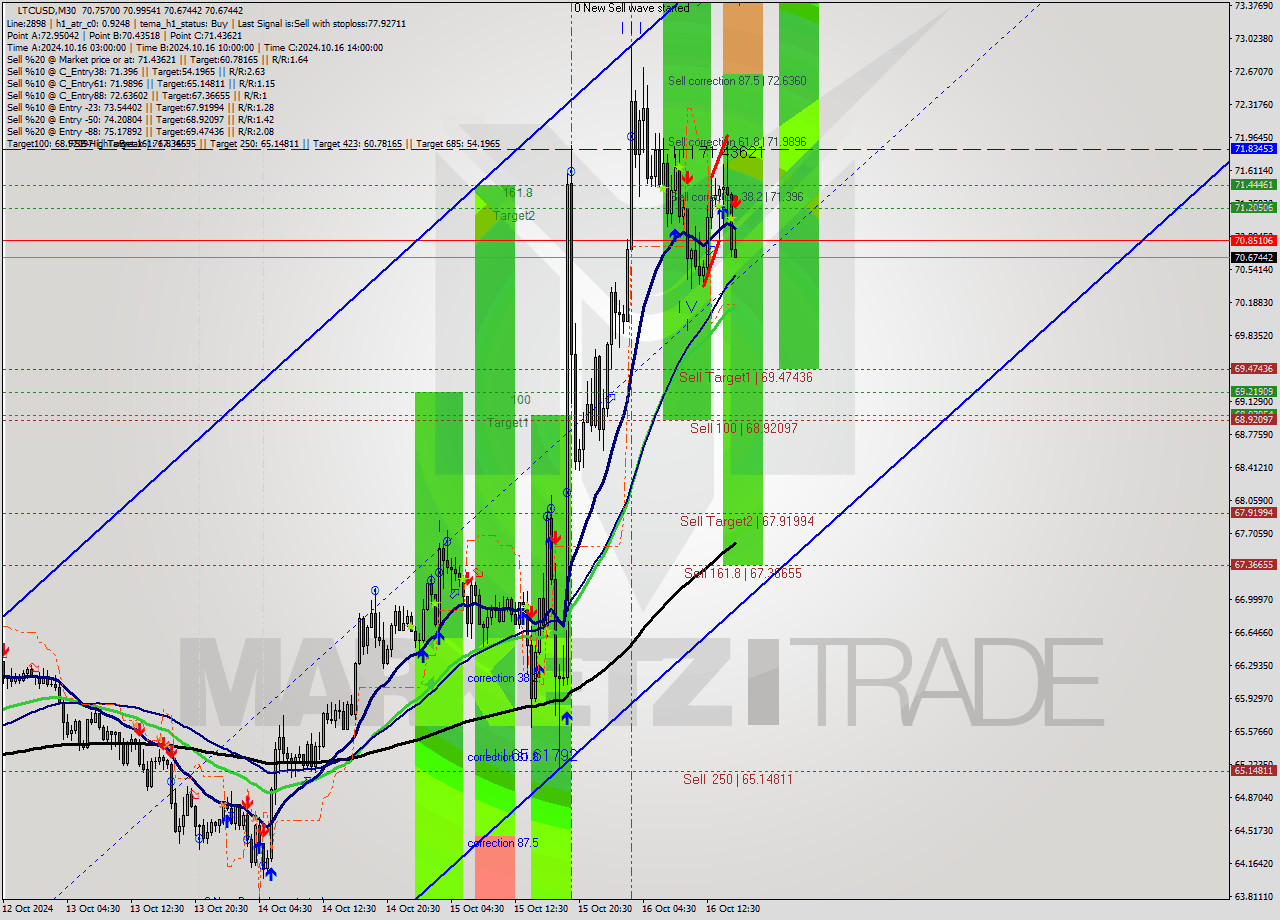This screenshot has width=1280, height=920.
Task: Click the green 71.20506 price tag
Action: [1253, 207]
